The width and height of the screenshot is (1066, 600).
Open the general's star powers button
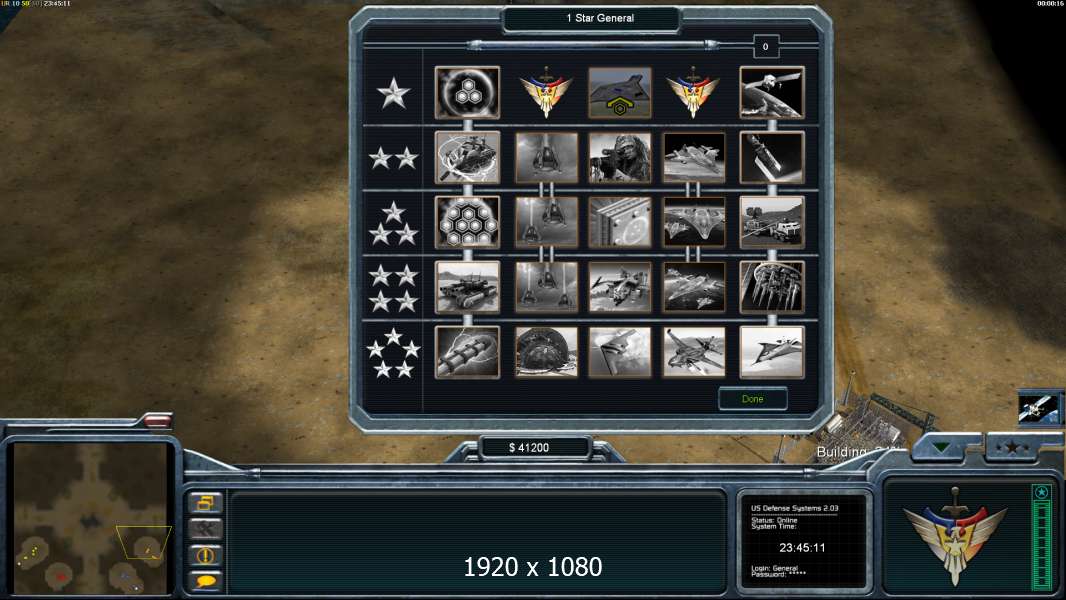tap(1012, 447)
